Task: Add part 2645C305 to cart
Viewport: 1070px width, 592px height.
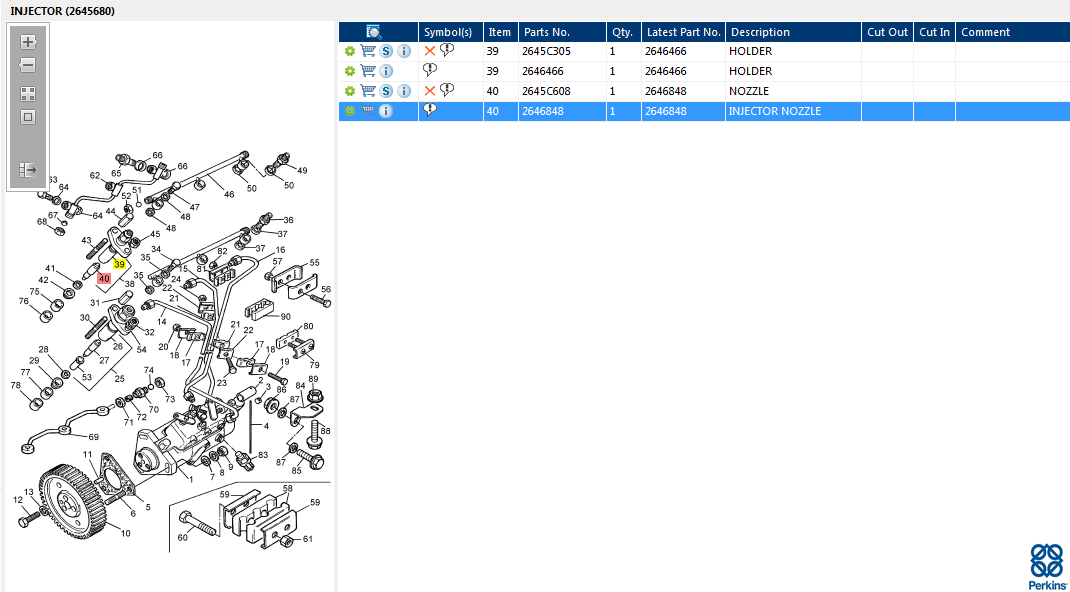Action: pos(368,51)
